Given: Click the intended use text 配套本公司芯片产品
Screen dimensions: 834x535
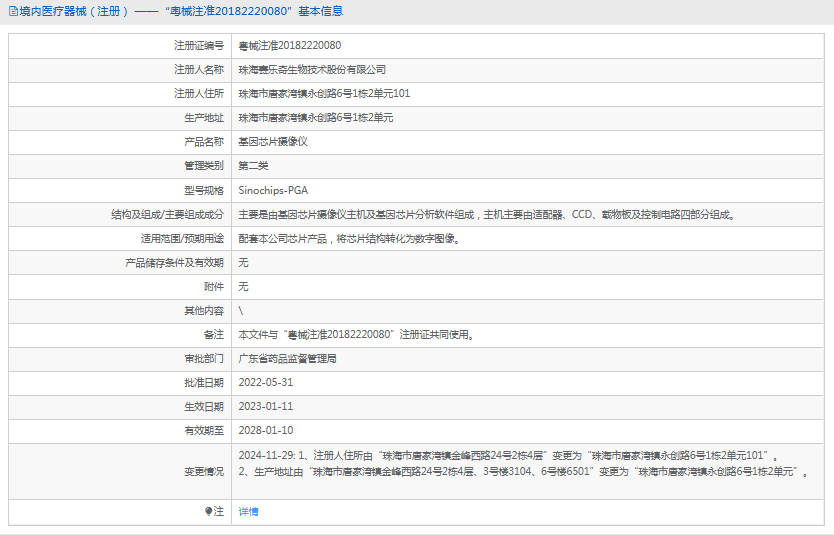Looking at the screenshot, I should [x=349, y=238].
